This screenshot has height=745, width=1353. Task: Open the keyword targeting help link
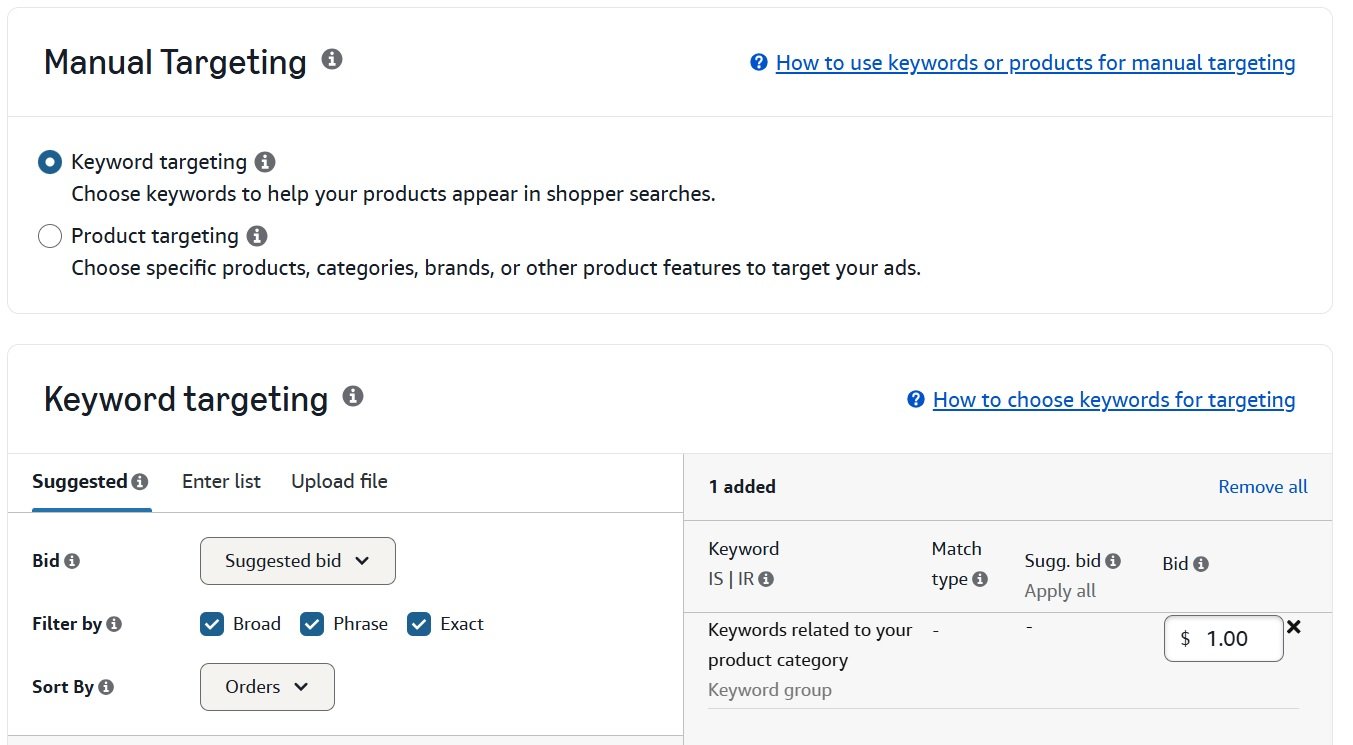point(1113,399)
